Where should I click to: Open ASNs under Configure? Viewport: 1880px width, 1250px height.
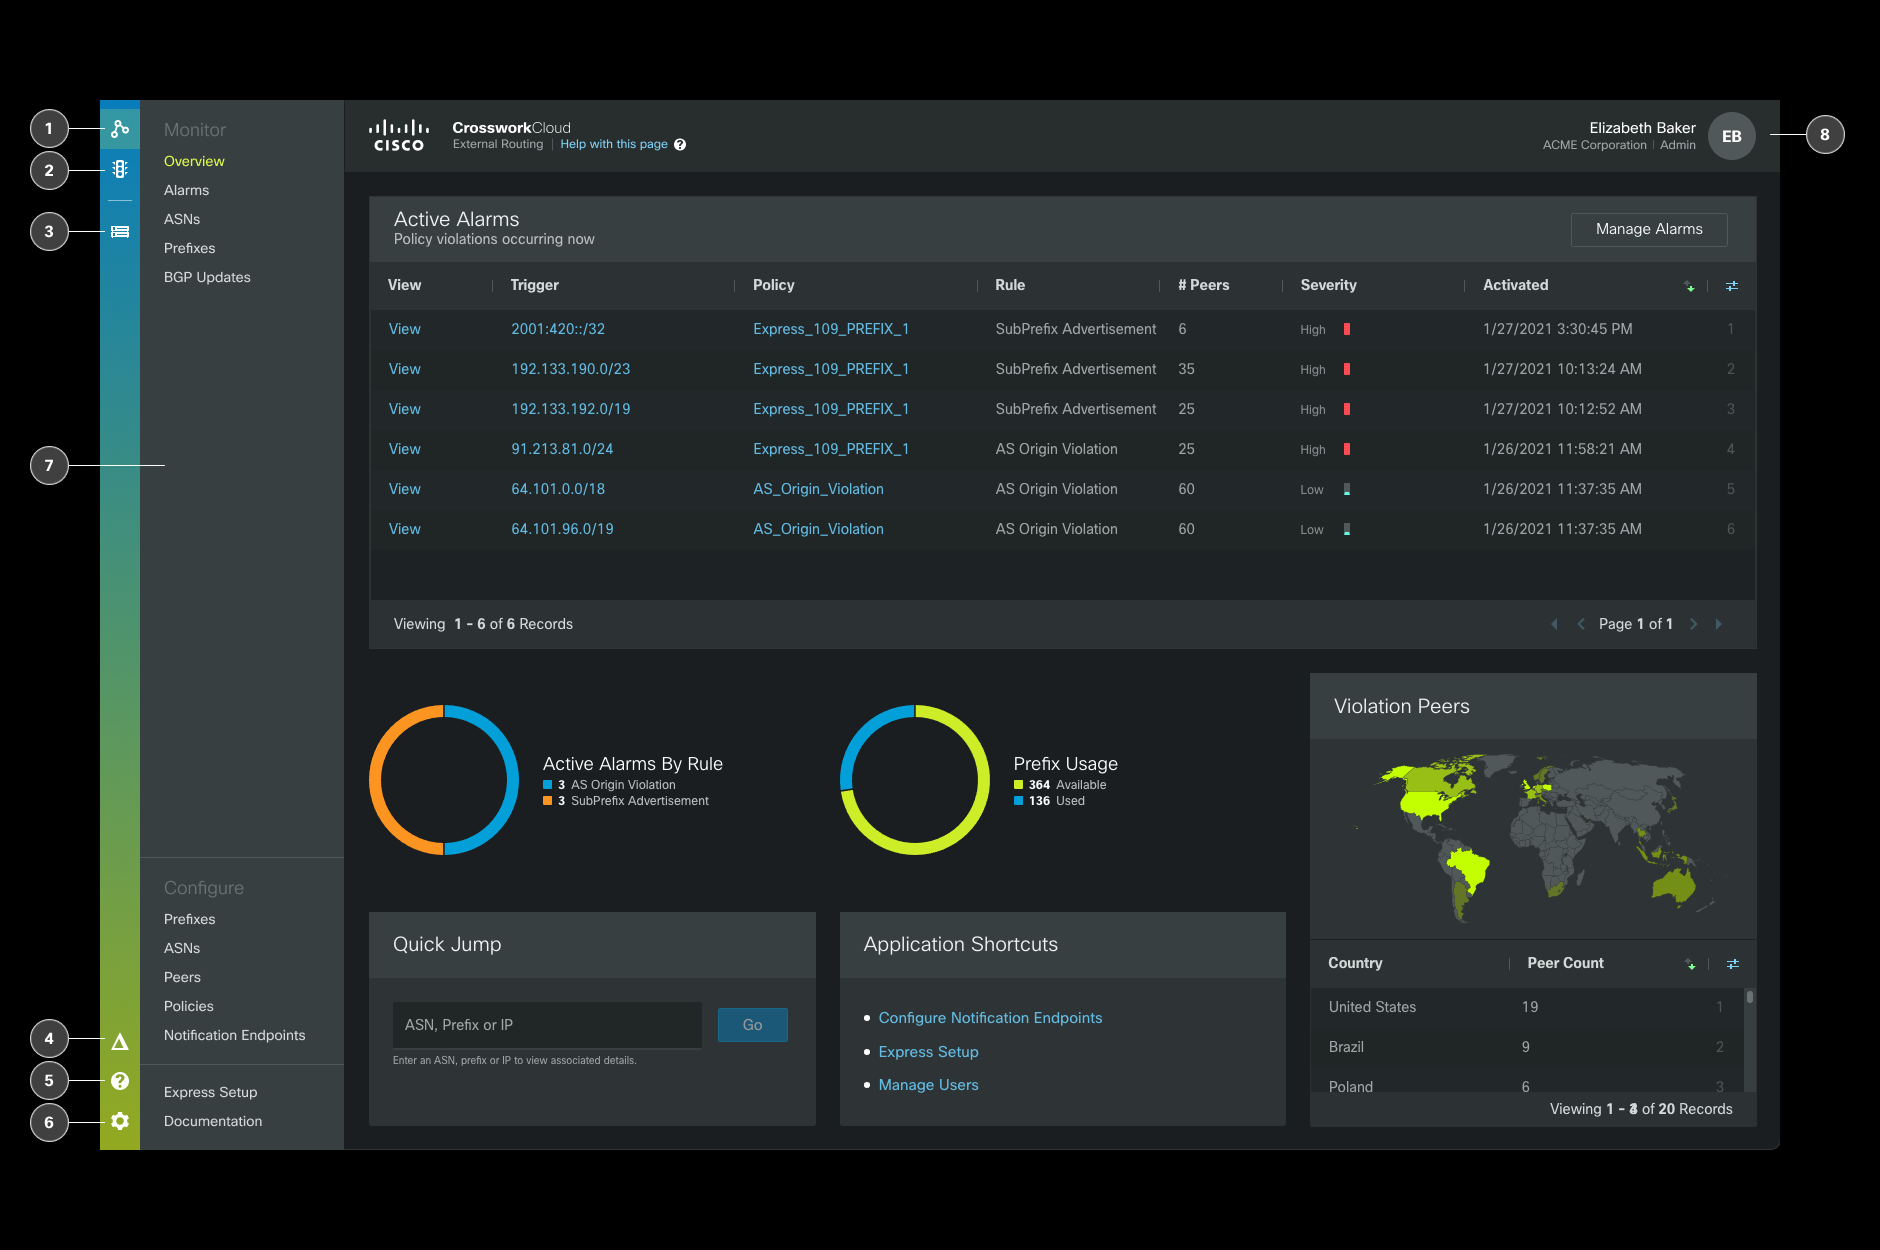(x=182, y=948)
